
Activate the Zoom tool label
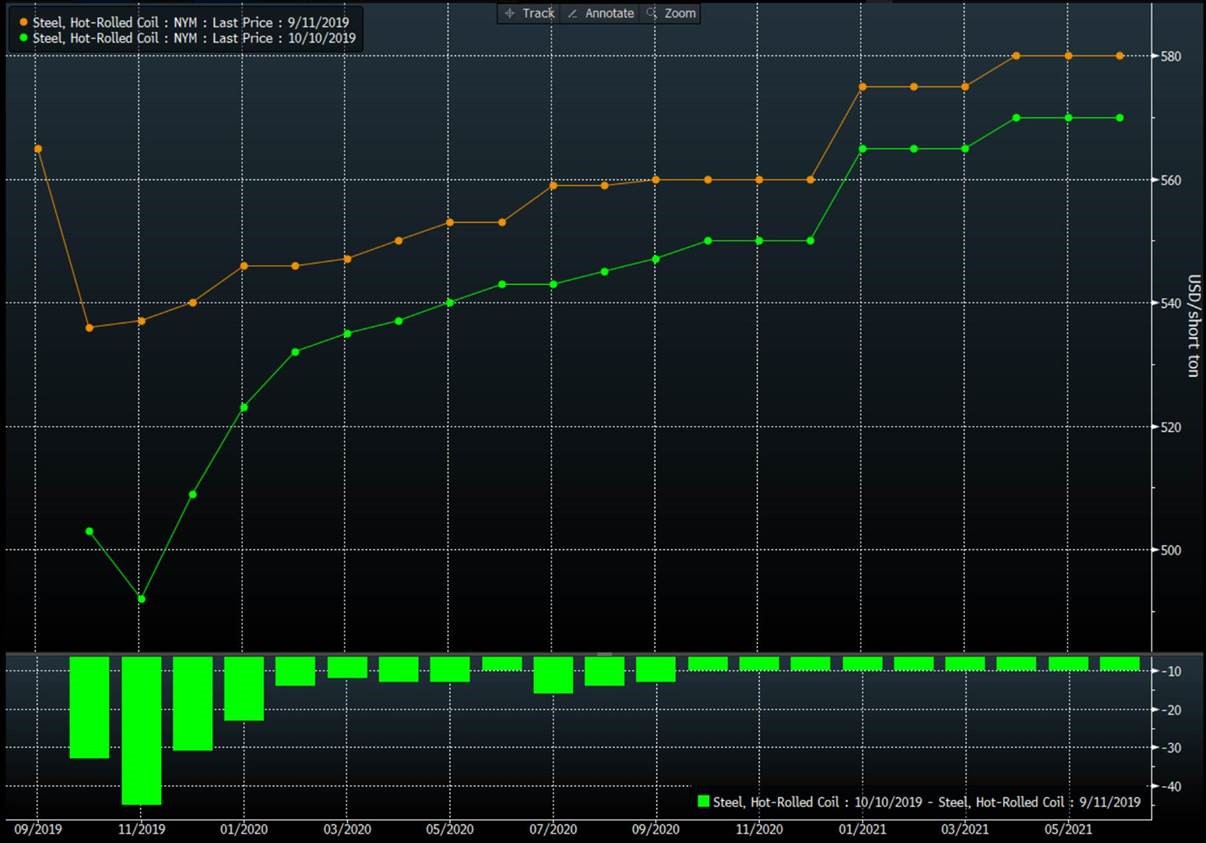[x=680, y=13]
